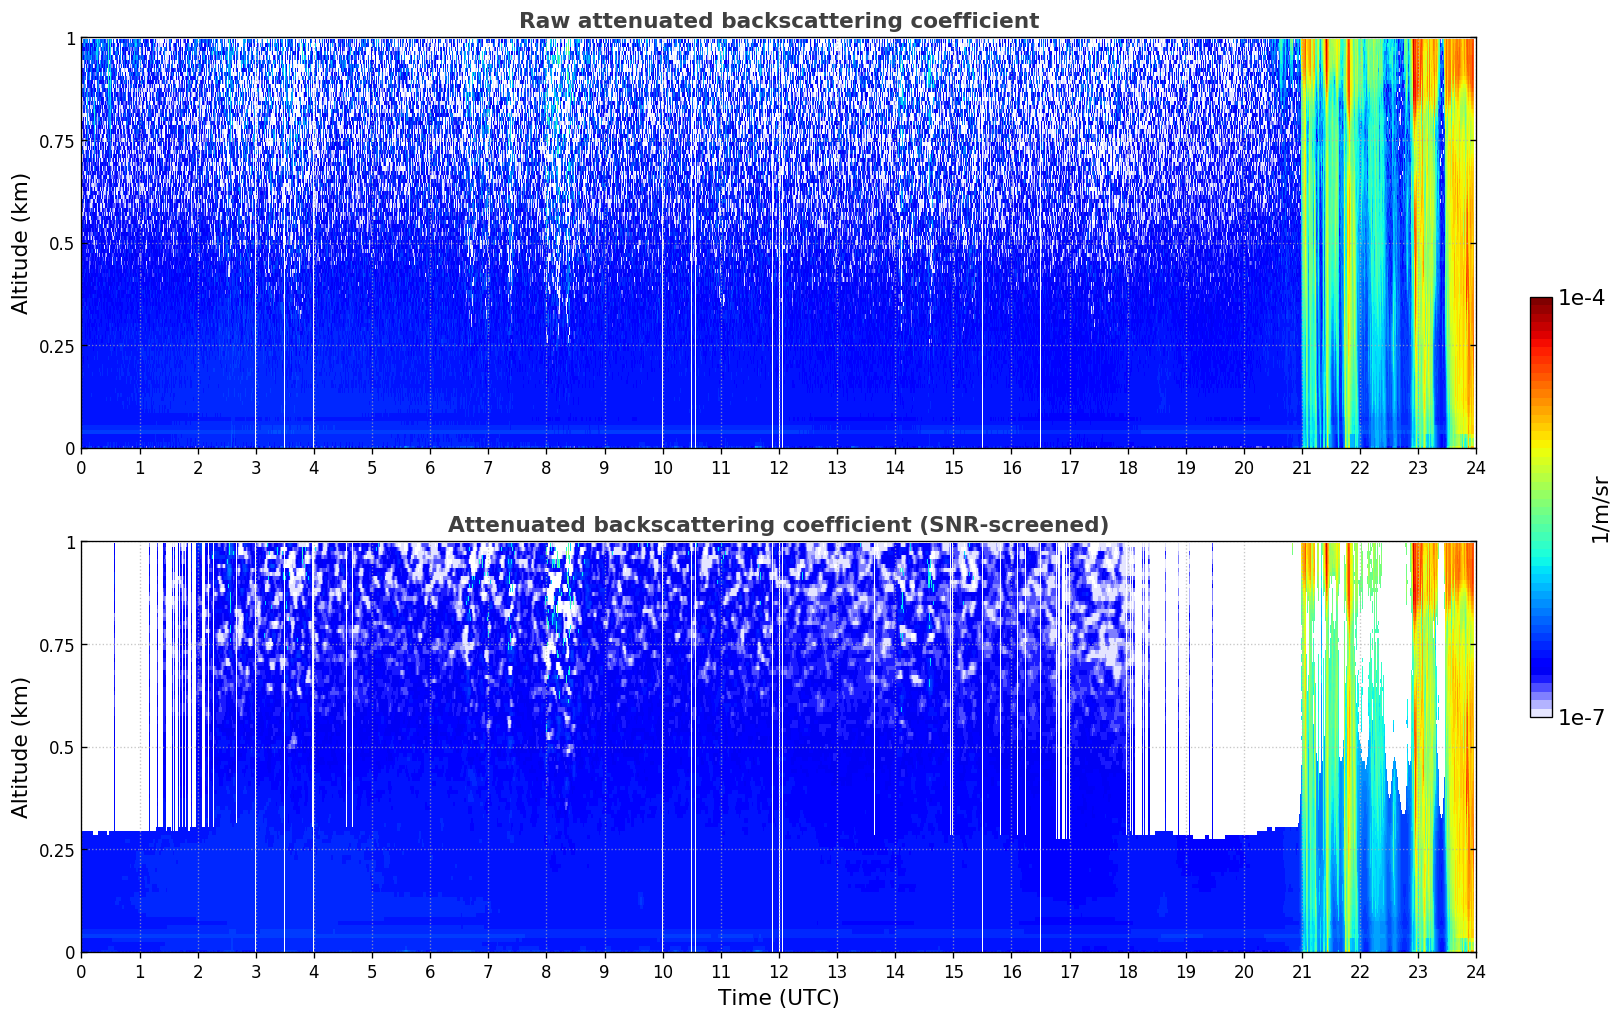
Task: Click x-tick '22' on the SNR-screened plot
Action: point(1360,971)
